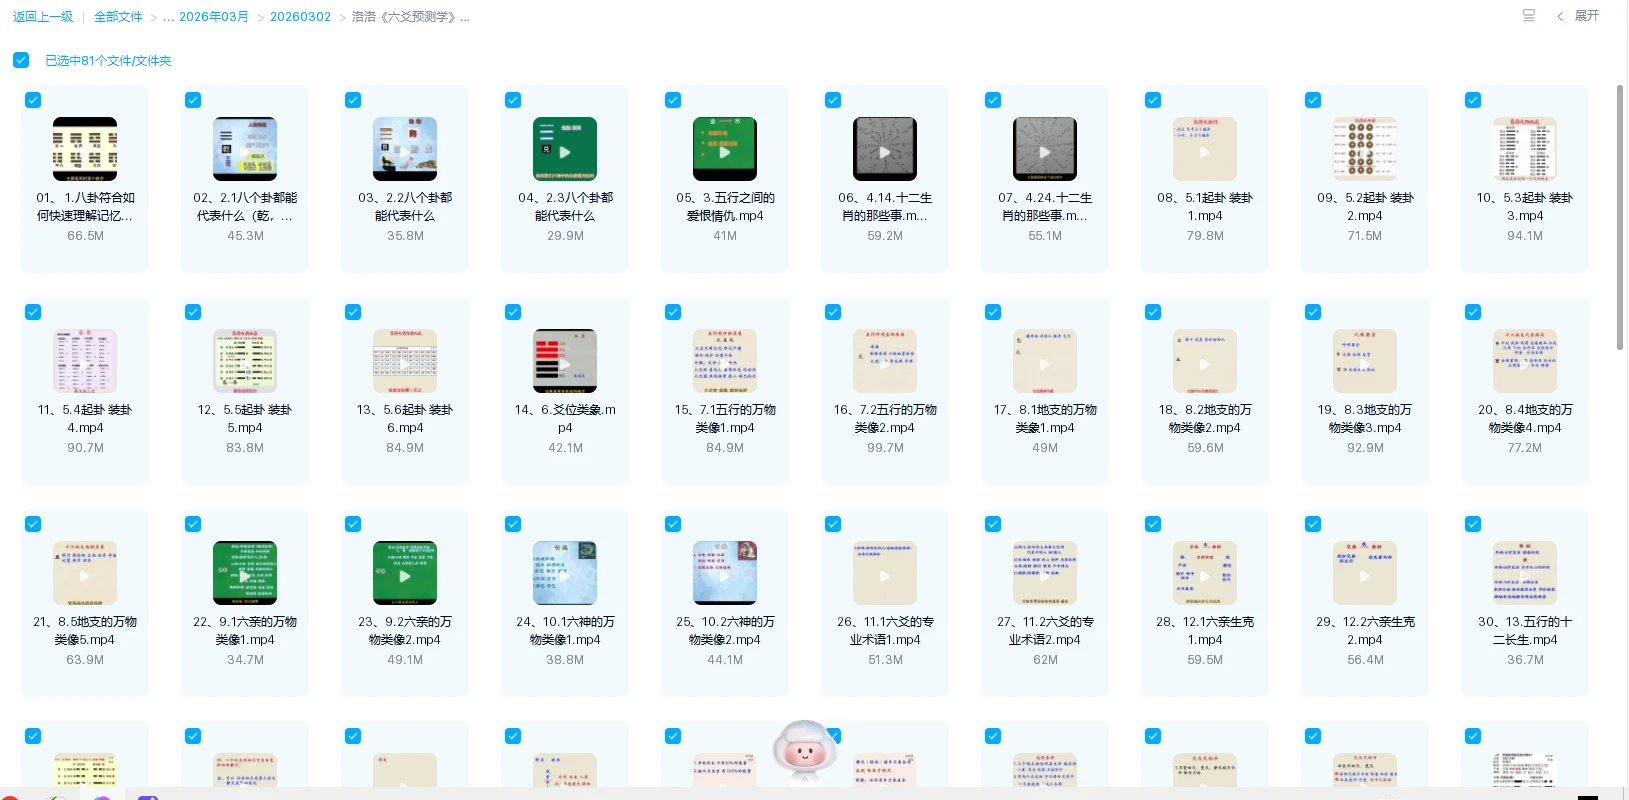Open video thumbnail of 05、3.五行之间的爱恨情仇.mp4
1629x800 pixels.
[724, 149]
